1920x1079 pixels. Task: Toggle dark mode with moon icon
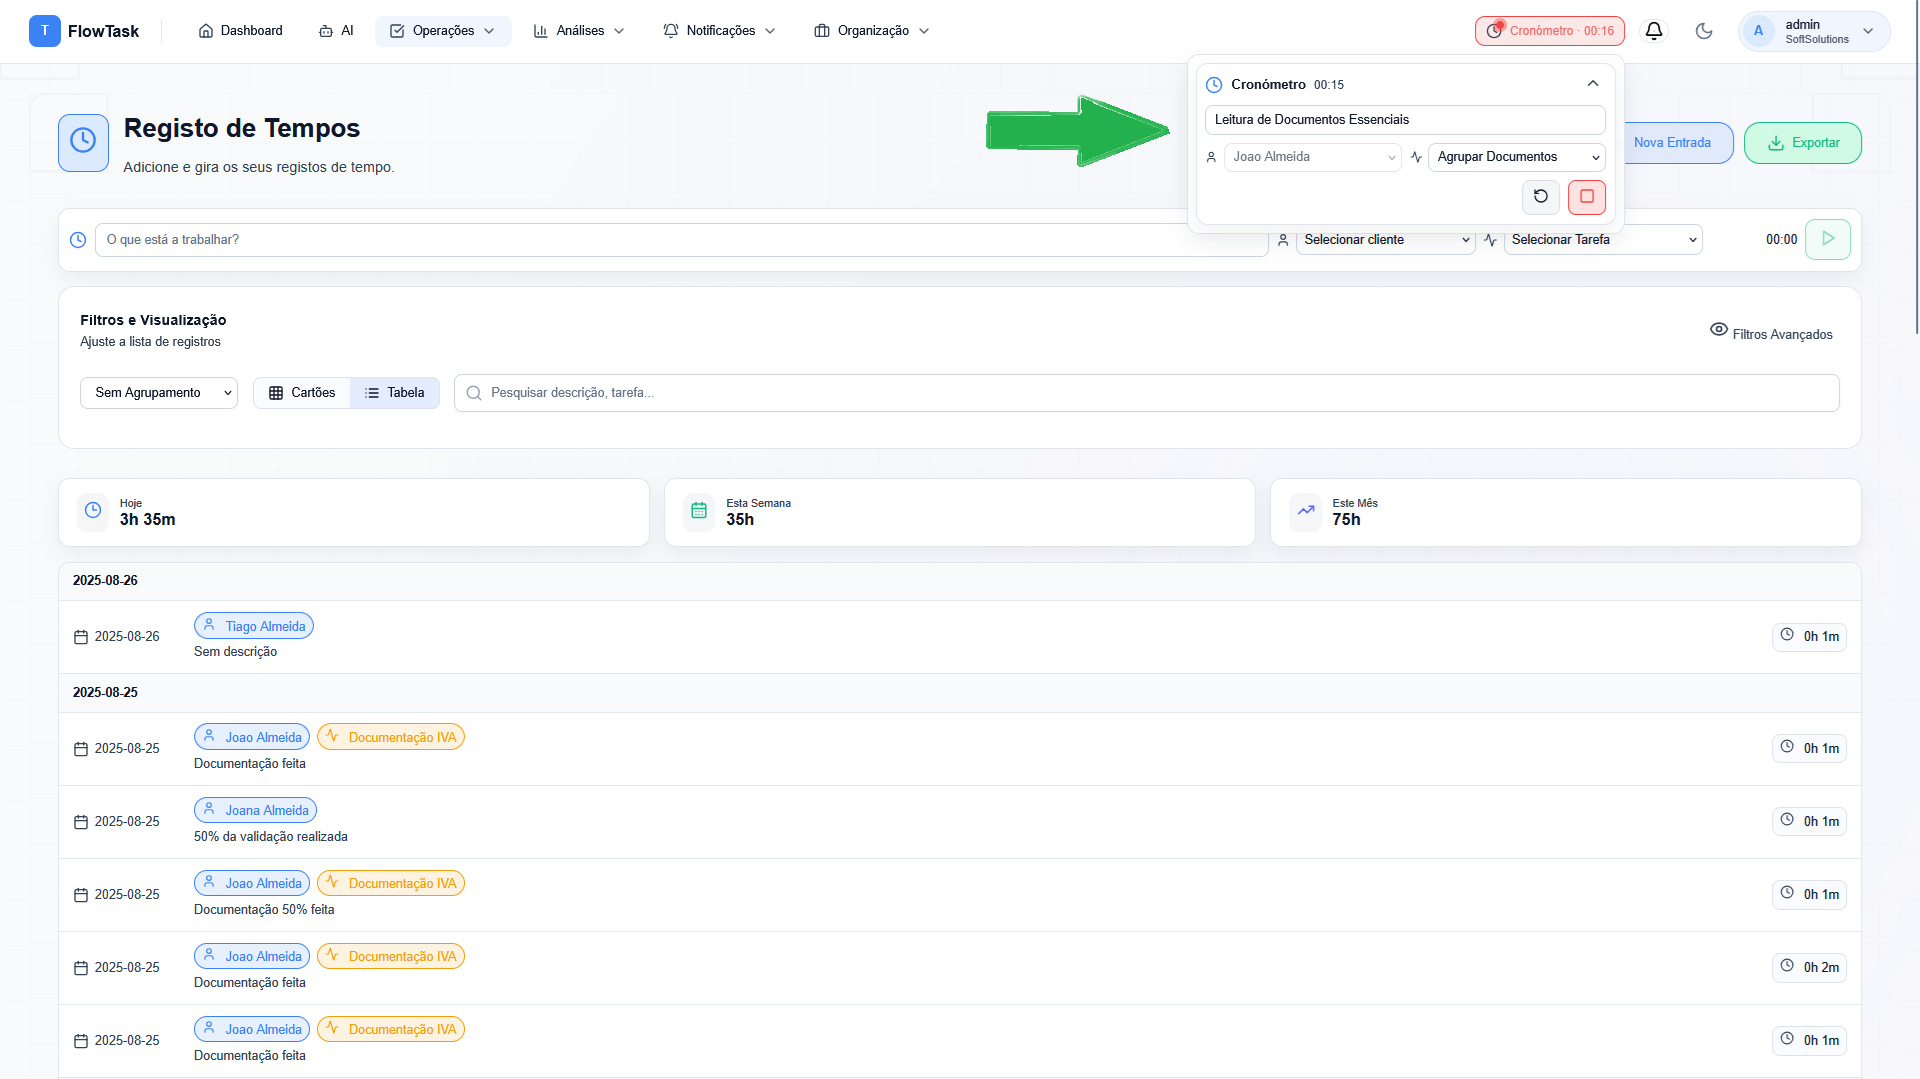click(x=1704, y=31)
